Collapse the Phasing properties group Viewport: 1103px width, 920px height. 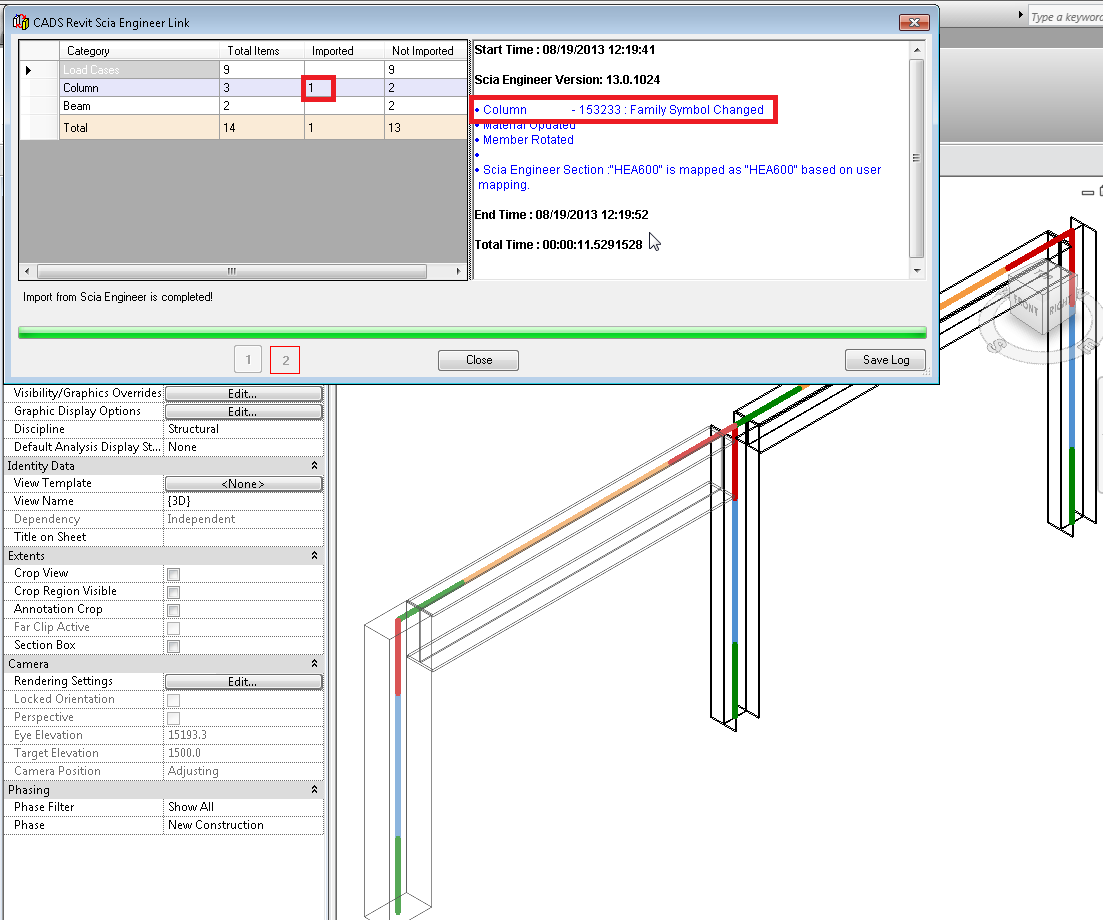[314, 790]
